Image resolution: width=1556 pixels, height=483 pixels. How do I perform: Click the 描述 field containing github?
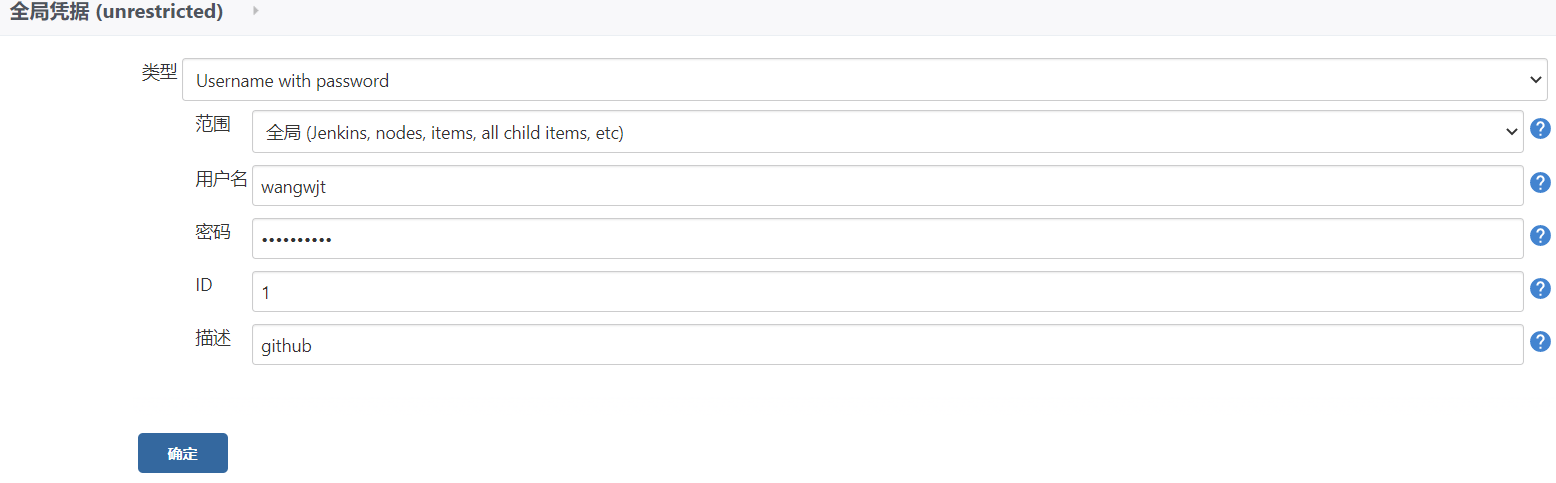point(888,344)
